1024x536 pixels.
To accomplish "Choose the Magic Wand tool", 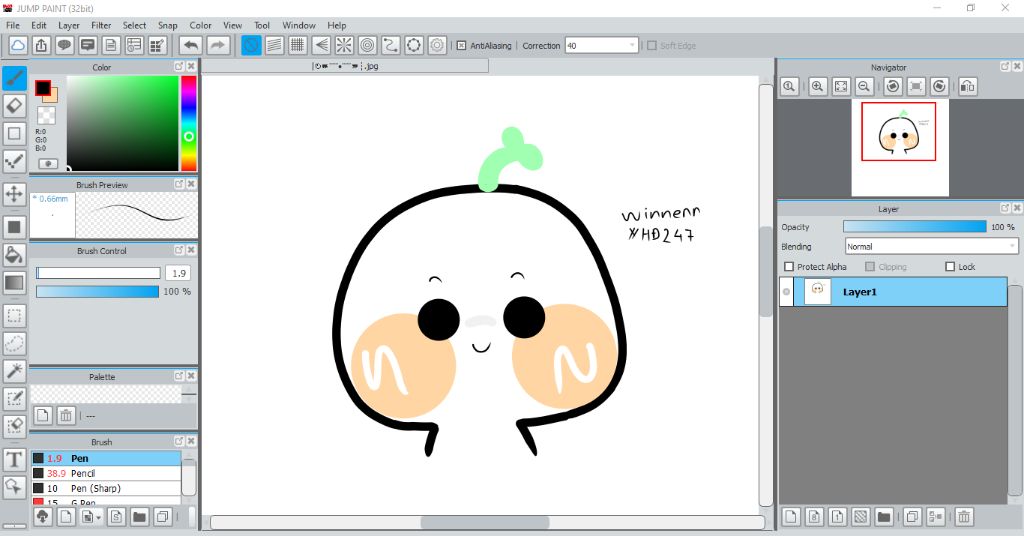I will (14, 371).
